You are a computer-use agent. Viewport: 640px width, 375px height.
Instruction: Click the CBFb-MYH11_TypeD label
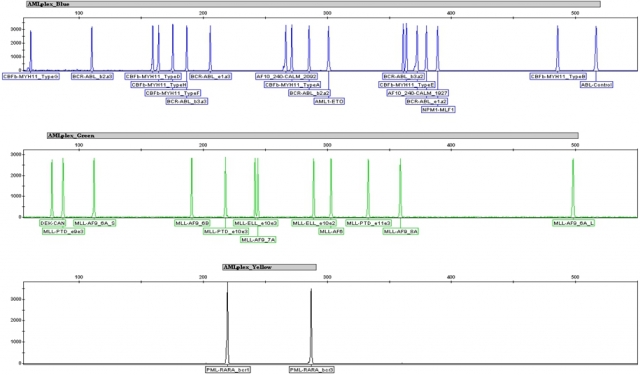153,76
